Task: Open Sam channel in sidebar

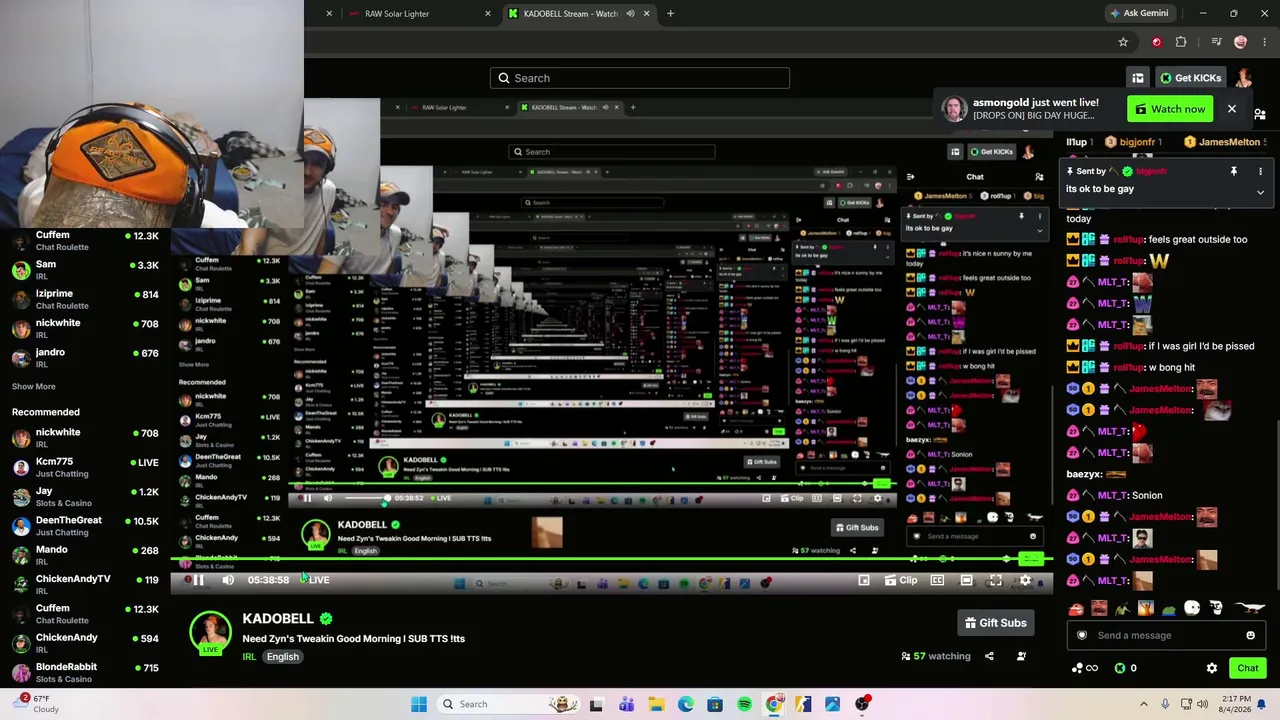Action: click(x=85, y=270)
